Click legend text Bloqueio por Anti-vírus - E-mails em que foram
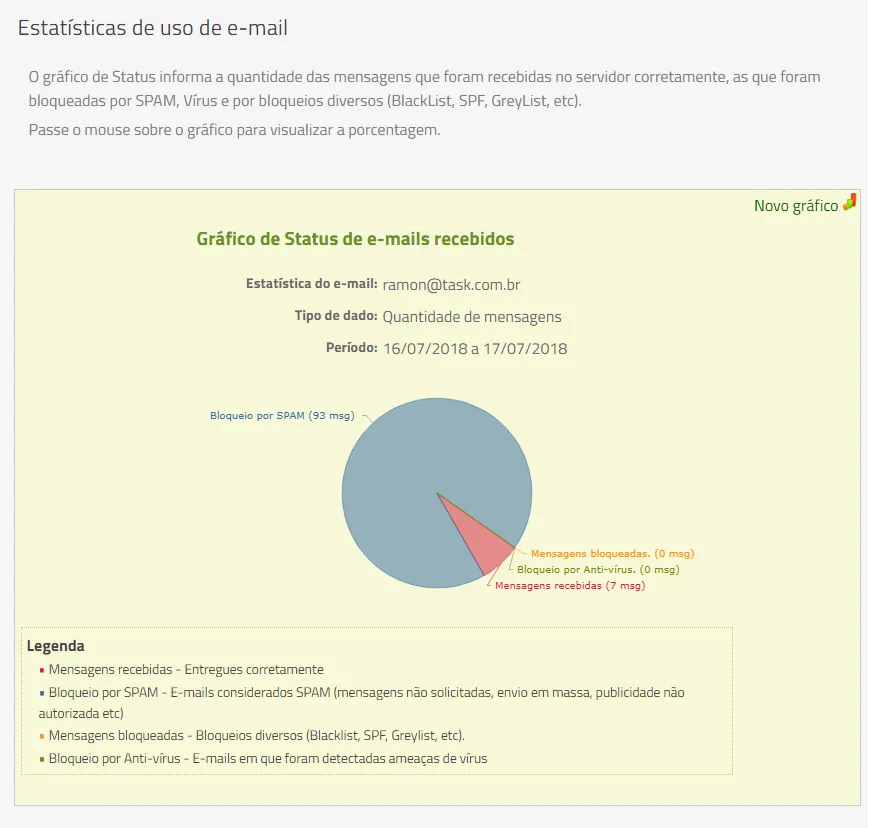Viewport: 869px width, 828px height. click(x=268, y=759)
